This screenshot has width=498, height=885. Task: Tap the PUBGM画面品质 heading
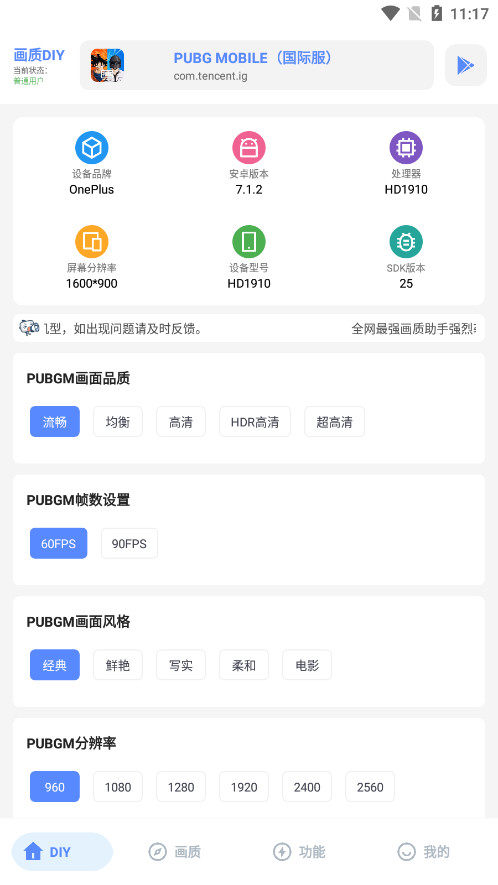[78, 378]
